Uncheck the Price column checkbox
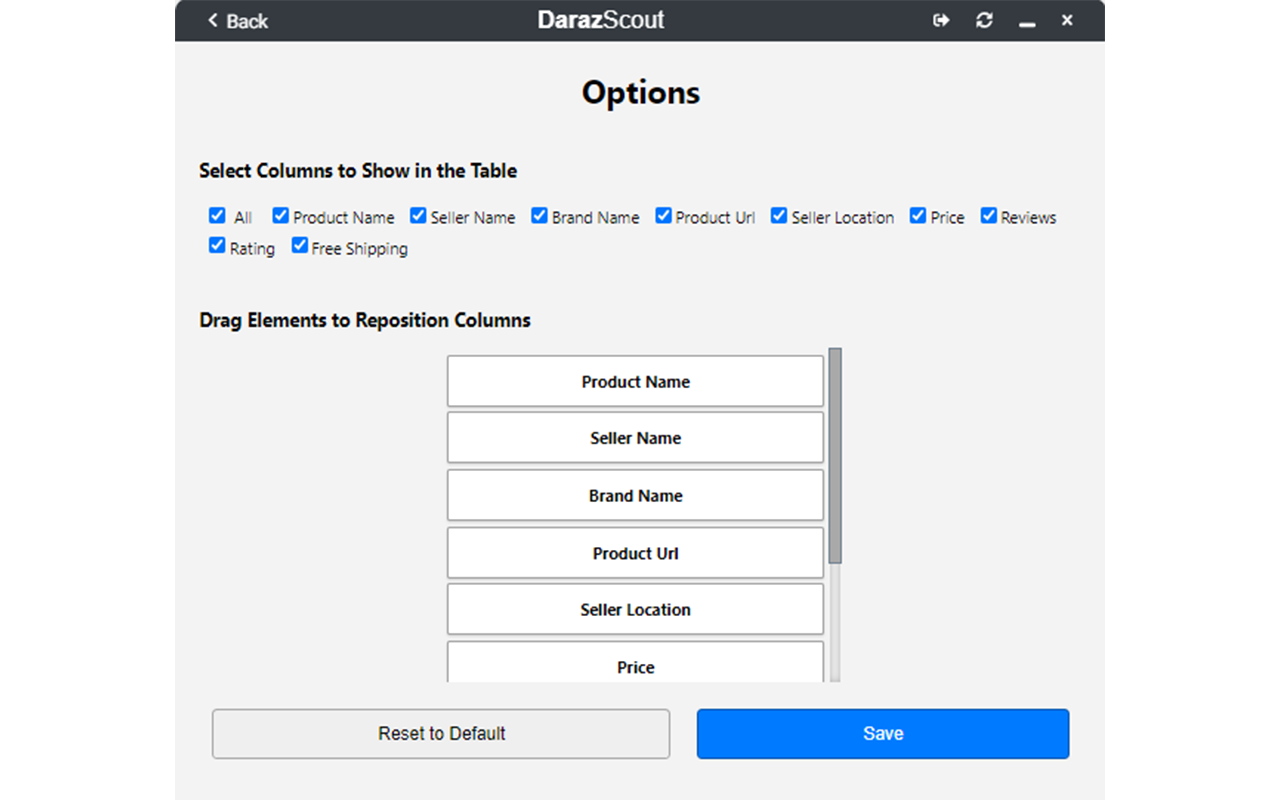The height and width of the screenshot is (800, 1280). [x=918, y=216]
